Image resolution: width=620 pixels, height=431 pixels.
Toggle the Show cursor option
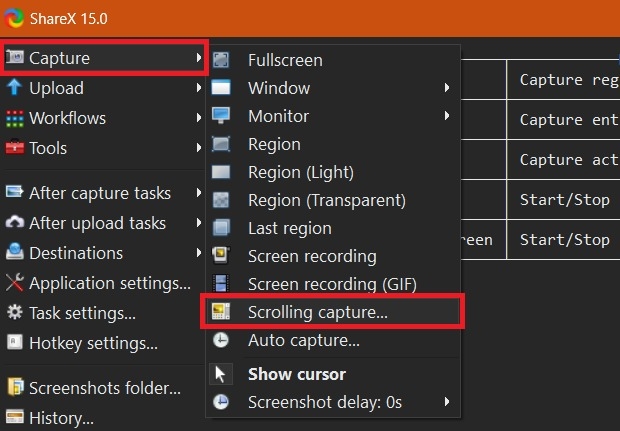click(x=333, y=374)
